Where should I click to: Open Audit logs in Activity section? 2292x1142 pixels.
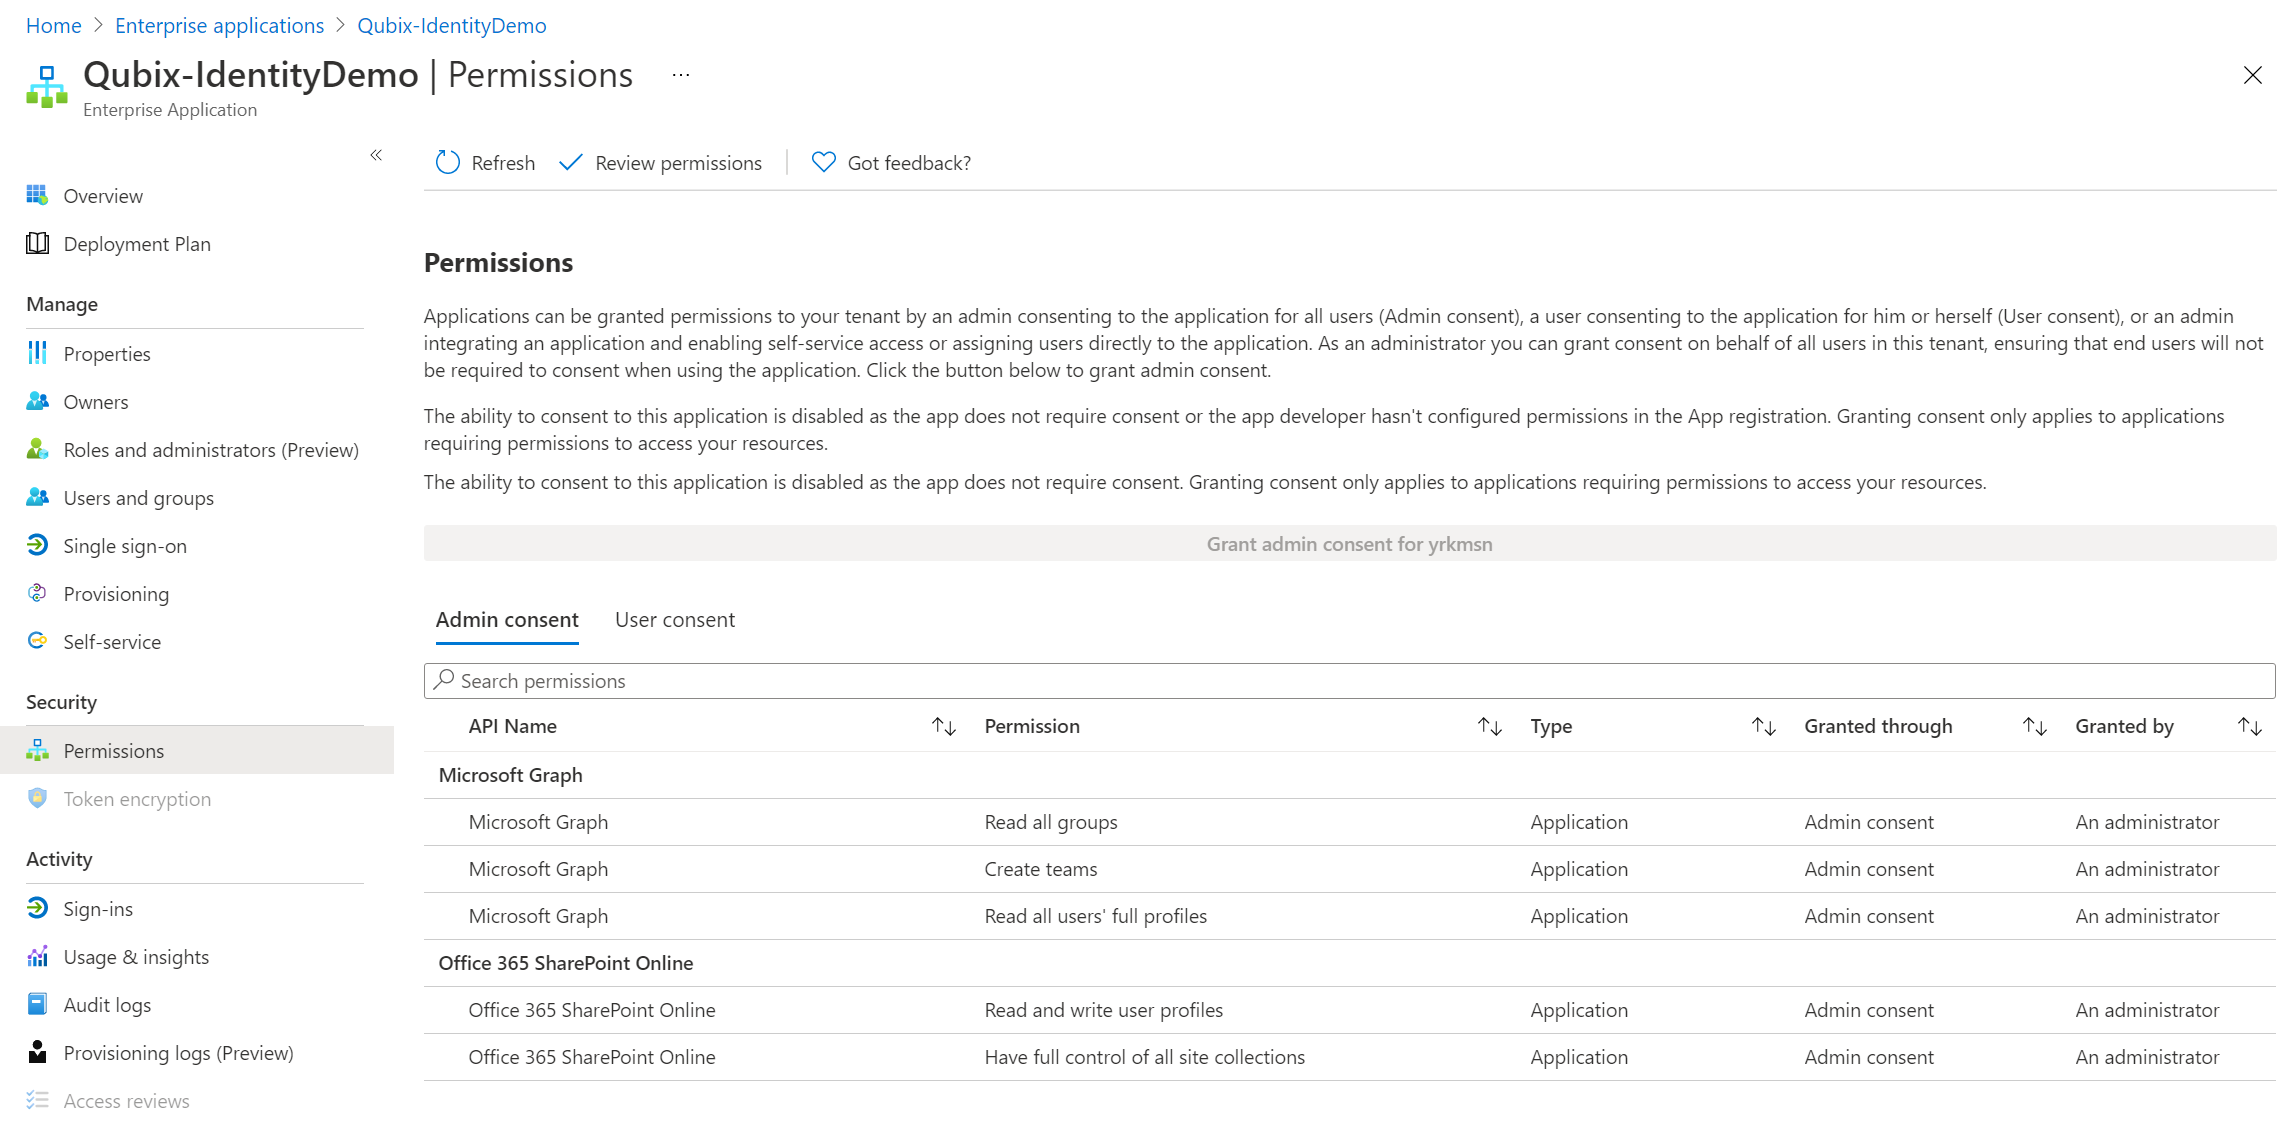[106, 1005]
